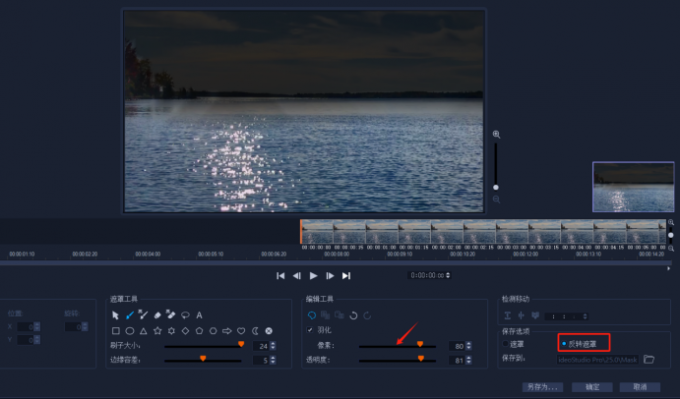Viewport: 680px width, 399px height.
Task: Pick the lasso freehand selection tool
Action: click(x=185, y=315)
